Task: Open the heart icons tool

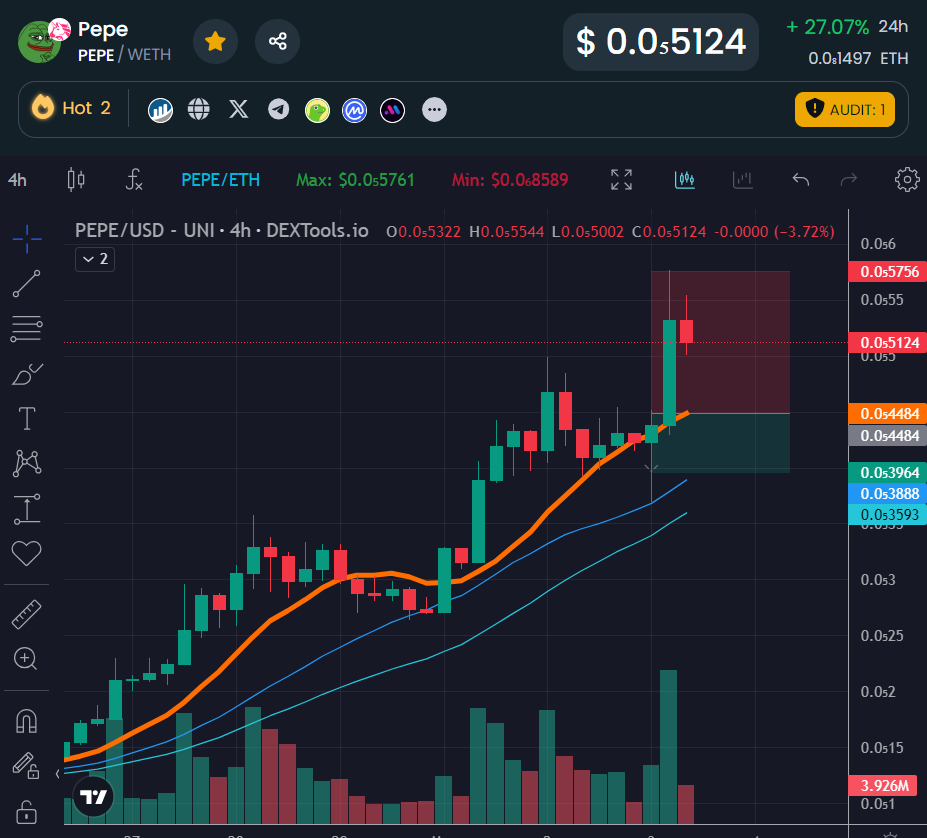Action: click(27, 554)
